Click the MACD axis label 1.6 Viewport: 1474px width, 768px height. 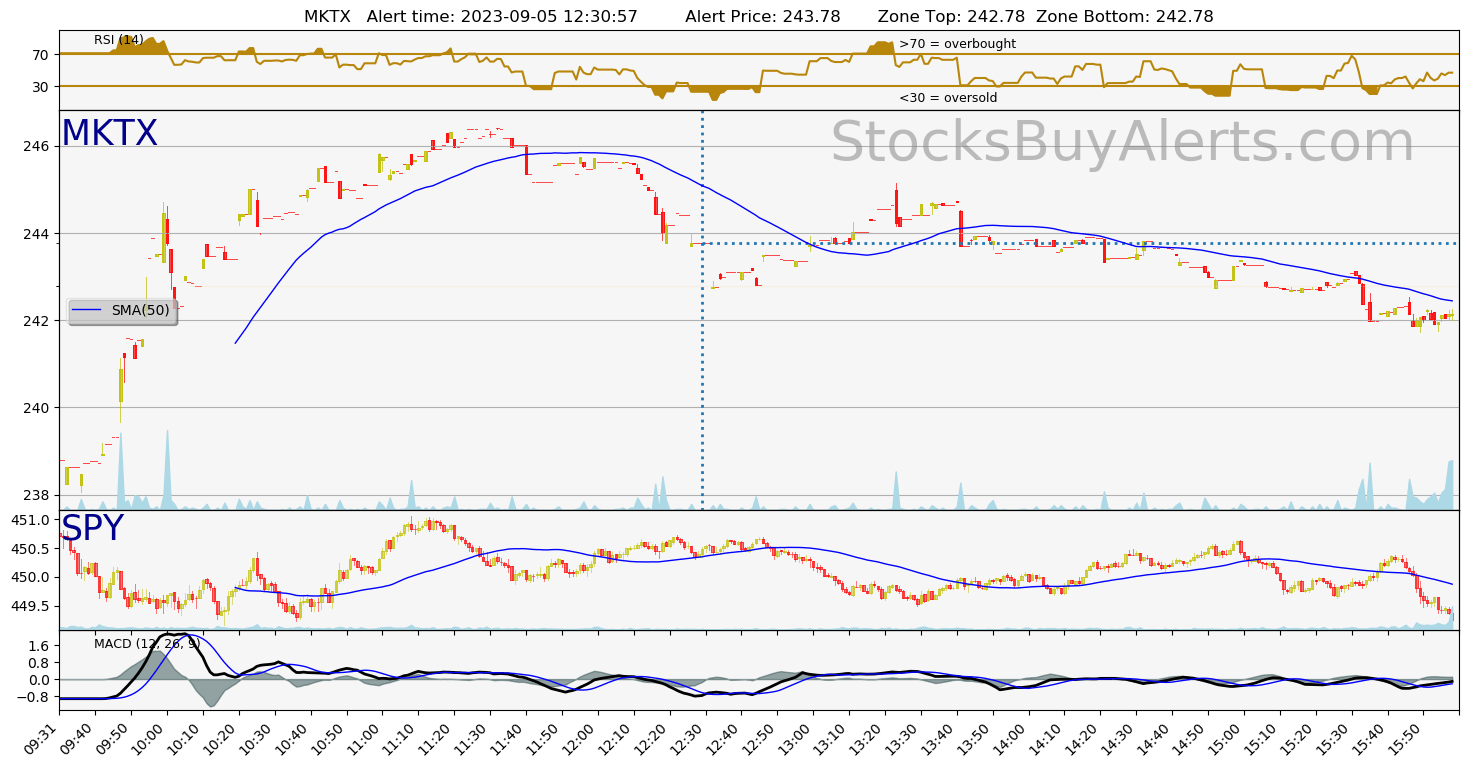(39, 646)
